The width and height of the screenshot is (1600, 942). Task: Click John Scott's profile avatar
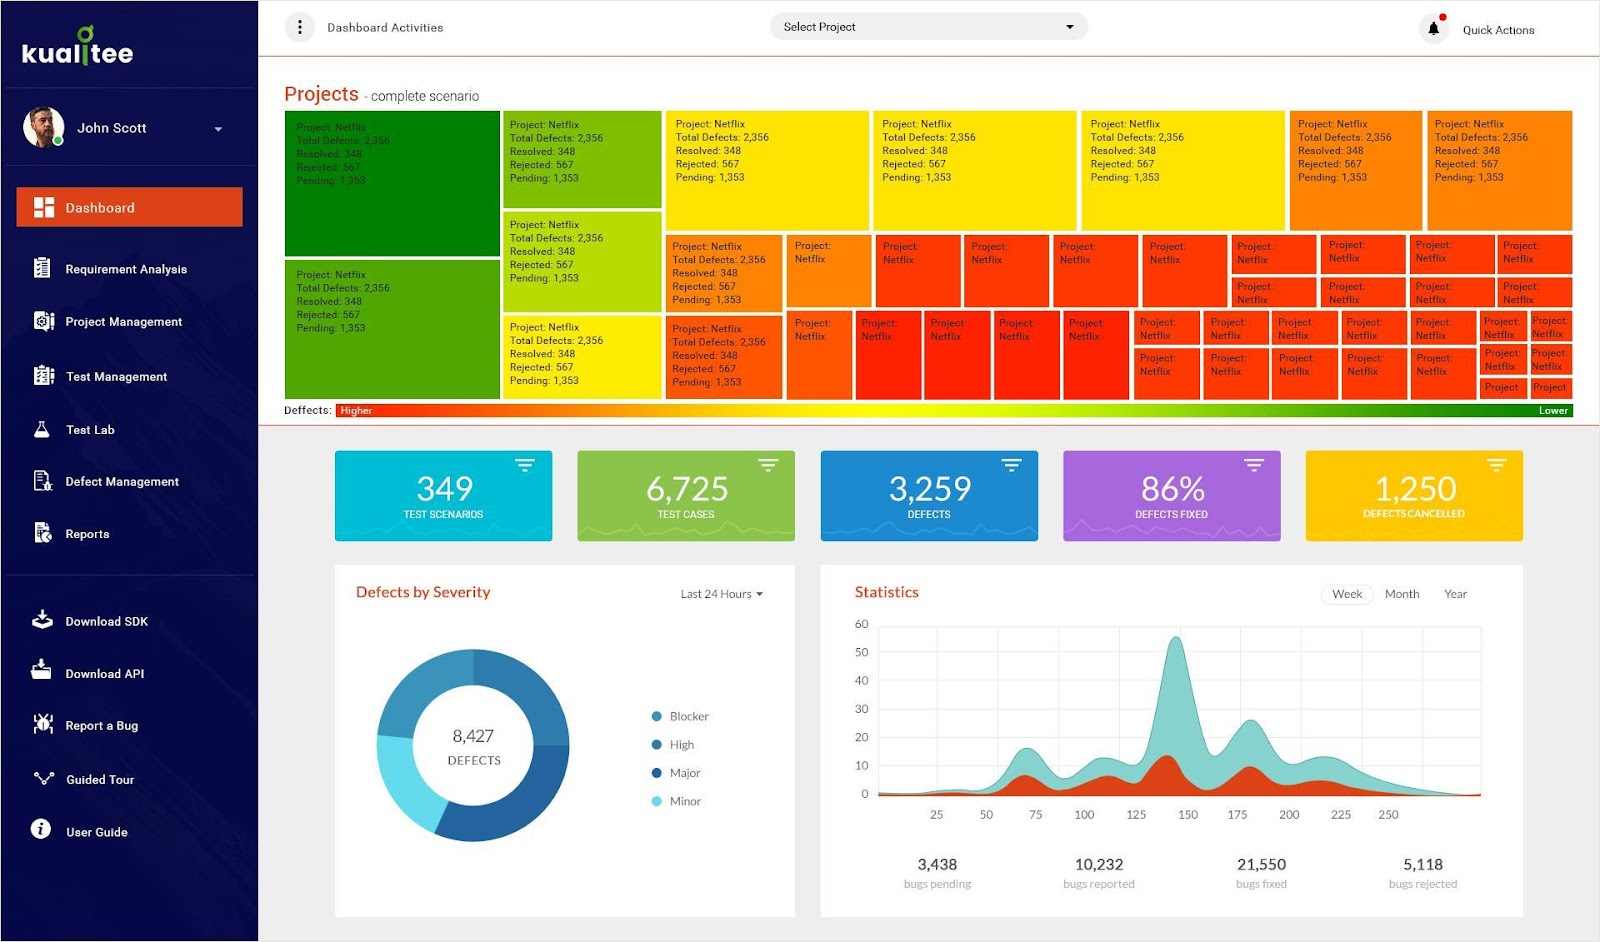pos(43,127)
